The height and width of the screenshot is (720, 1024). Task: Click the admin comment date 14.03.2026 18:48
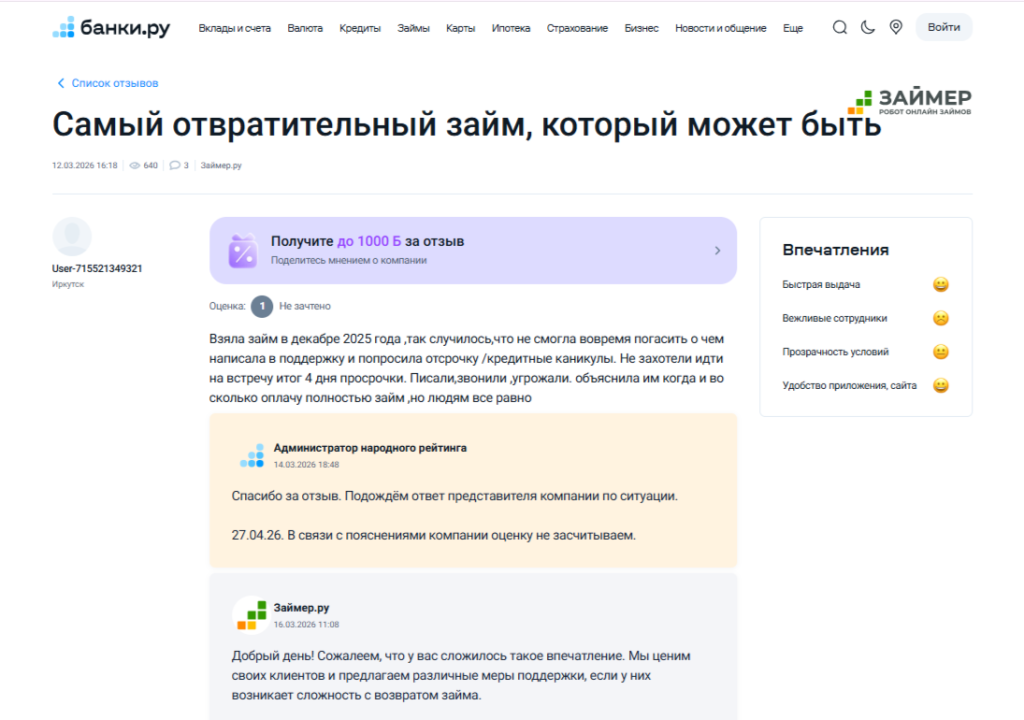click(306, 465)
